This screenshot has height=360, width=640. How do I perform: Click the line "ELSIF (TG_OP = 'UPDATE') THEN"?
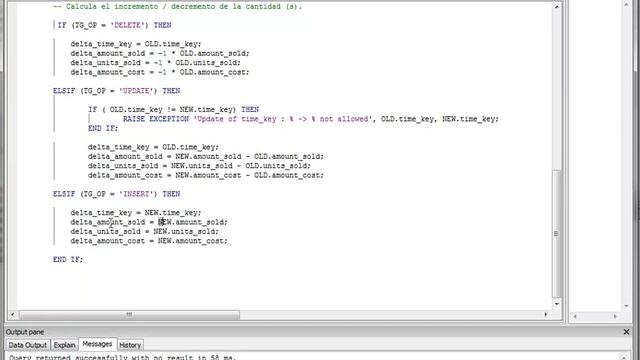116,91
